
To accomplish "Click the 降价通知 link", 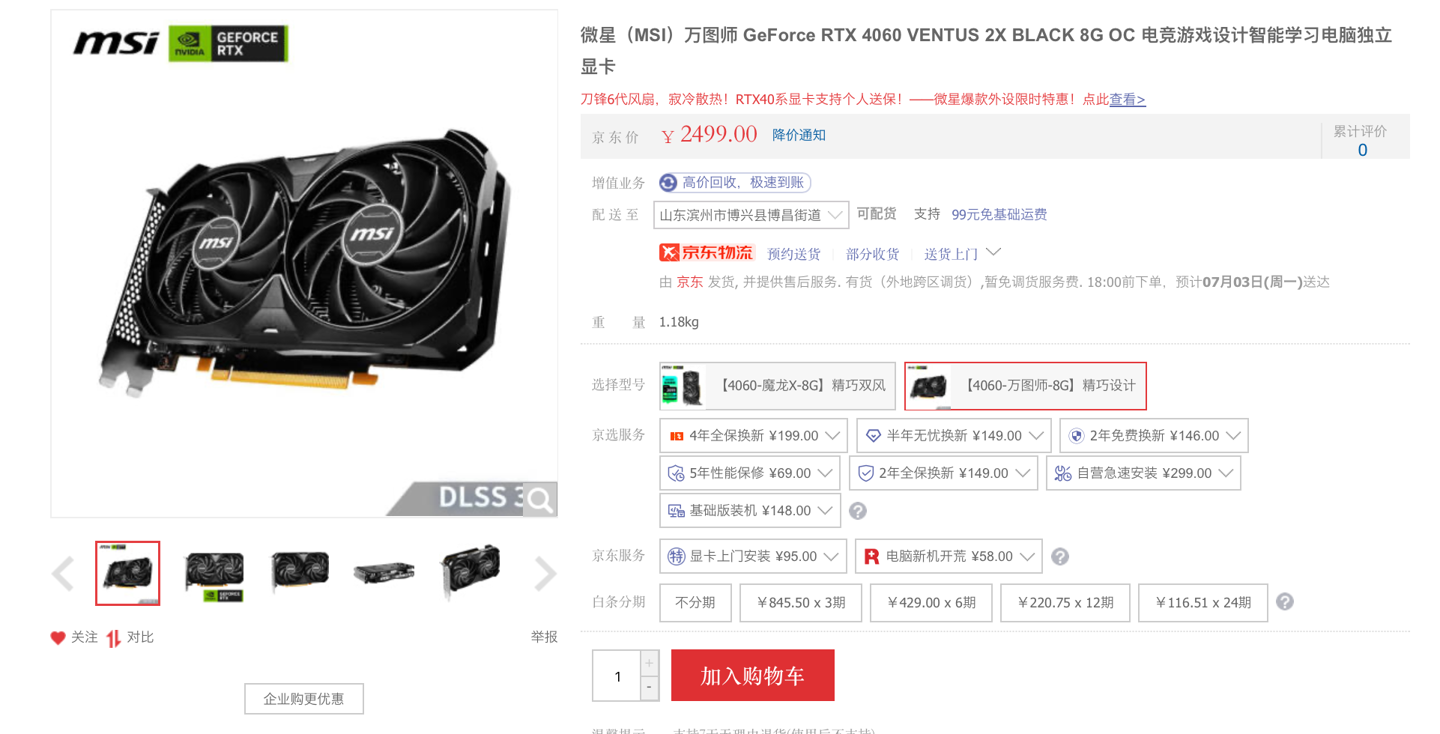I will point(799,135).
